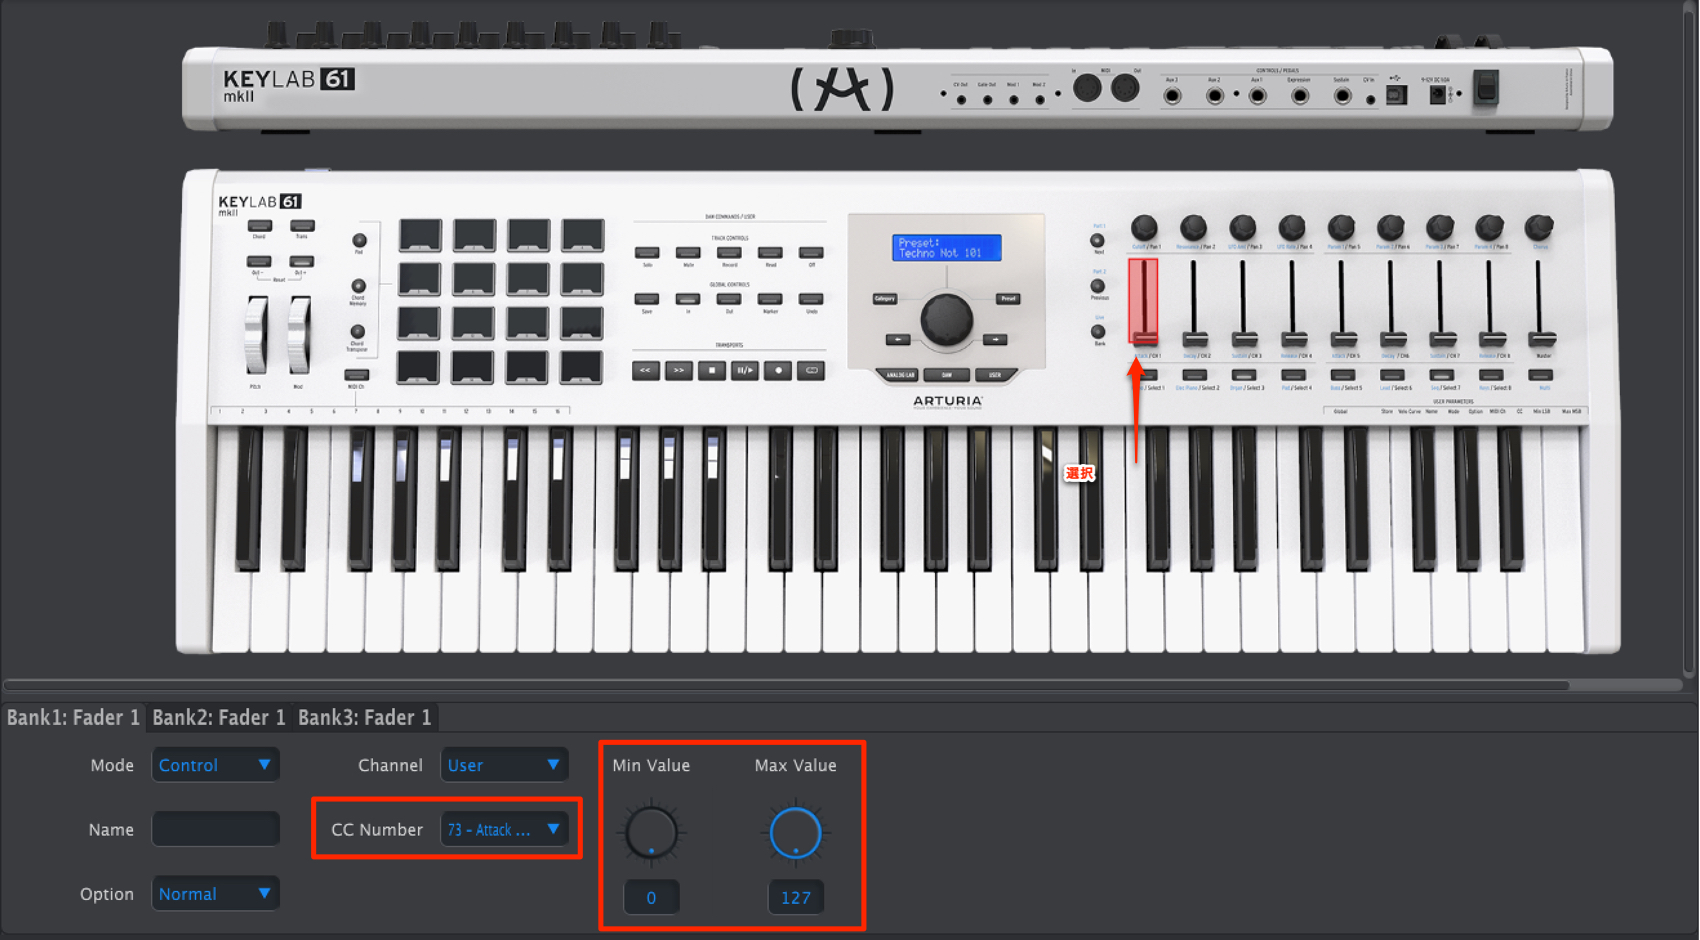Click the Min Value knob
The width and height of the screenshot is (1700, 940).
pos(651,832)
